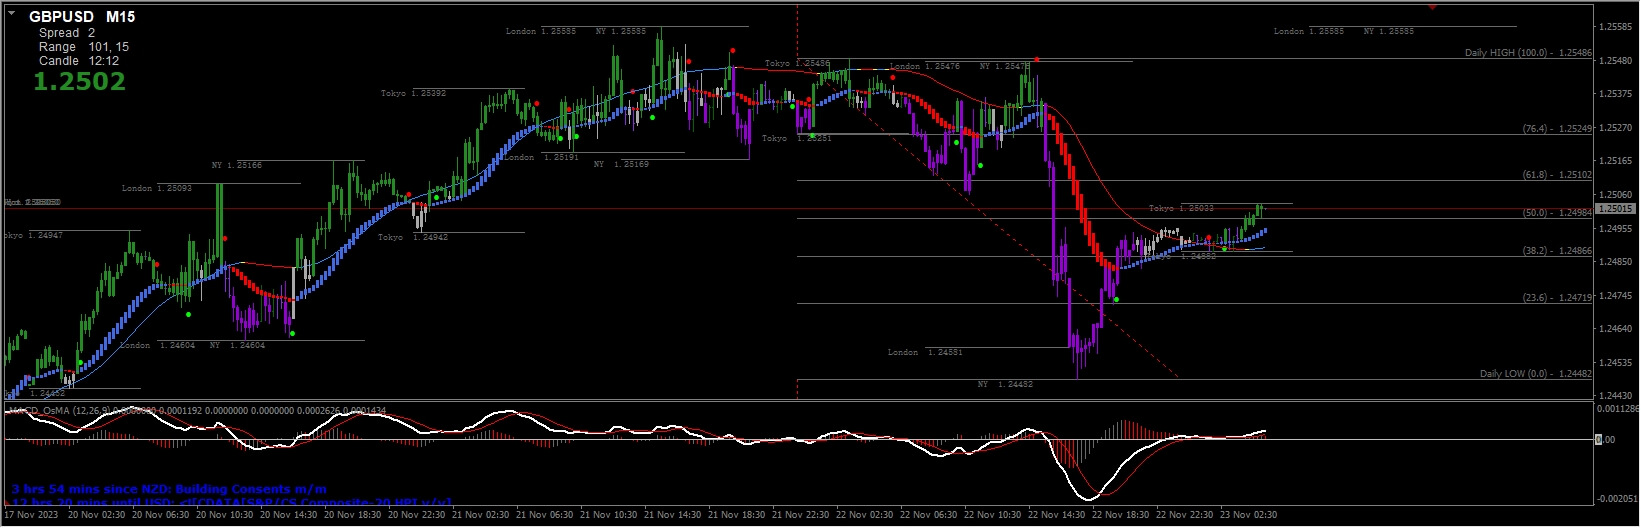Click the London 1.24581 session label
Image resolution: width=1641 pixels, height=528 pixels.
pyautogui.click(x=925, y=352)
